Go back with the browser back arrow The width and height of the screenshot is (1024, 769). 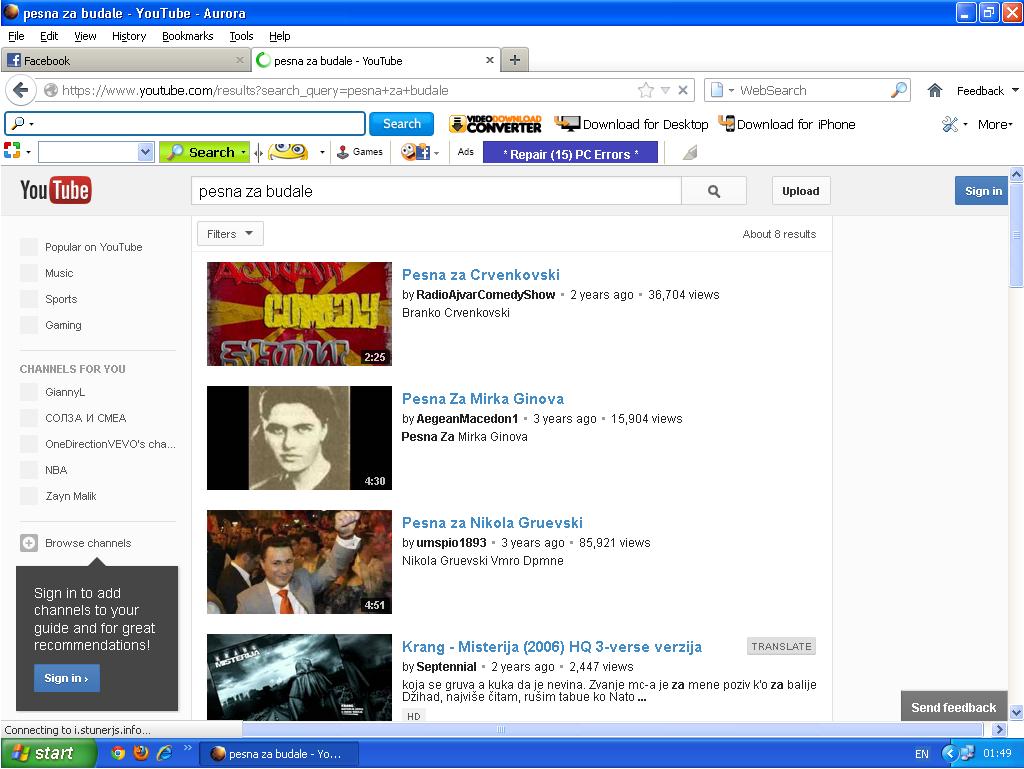[21, 90]
